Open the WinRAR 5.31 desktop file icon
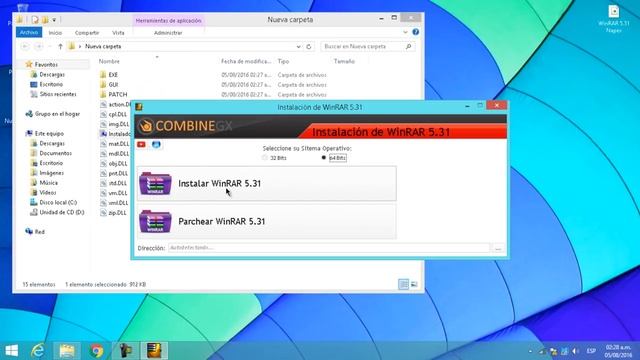 tap(614, 19)
